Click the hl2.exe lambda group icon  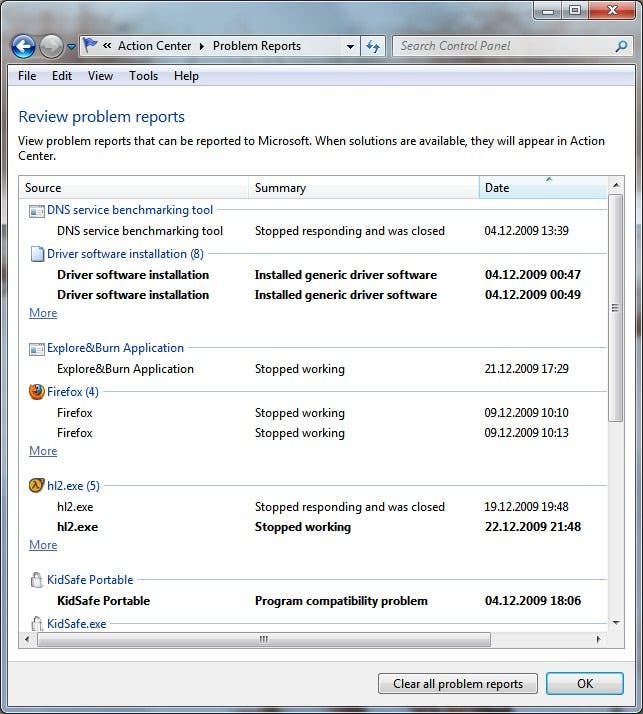coord(36,485)
